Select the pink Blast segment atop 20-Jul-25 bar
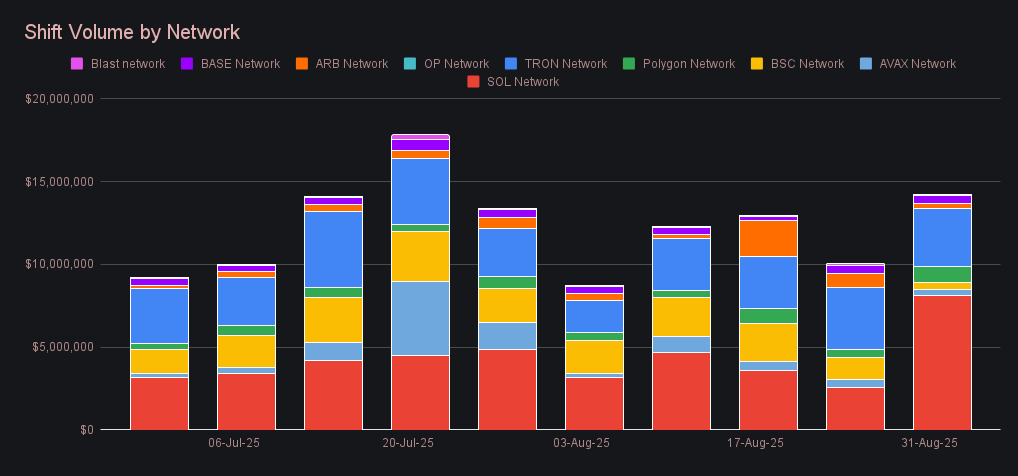The height and width of the screenshot is (476, 1018). [420, 137]
